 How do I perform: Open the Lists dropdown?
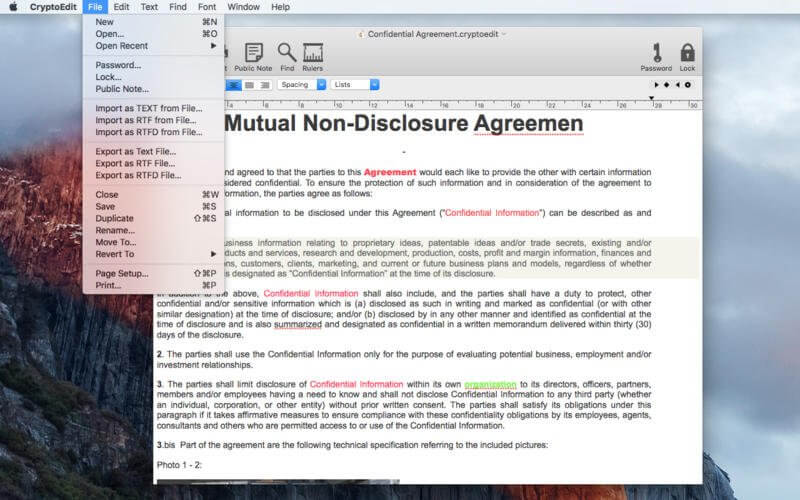[355, 85]
